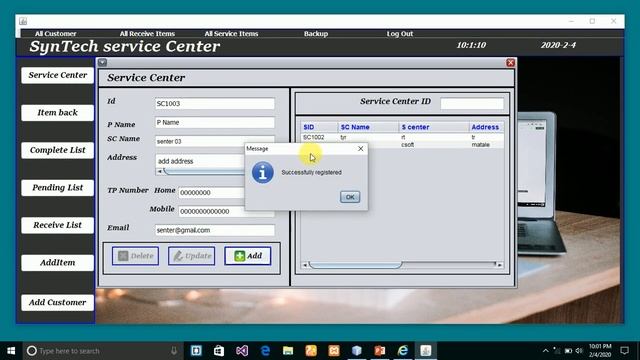640x360 pixels.
Task: Open the All Service Items menu
Action: 231,33
